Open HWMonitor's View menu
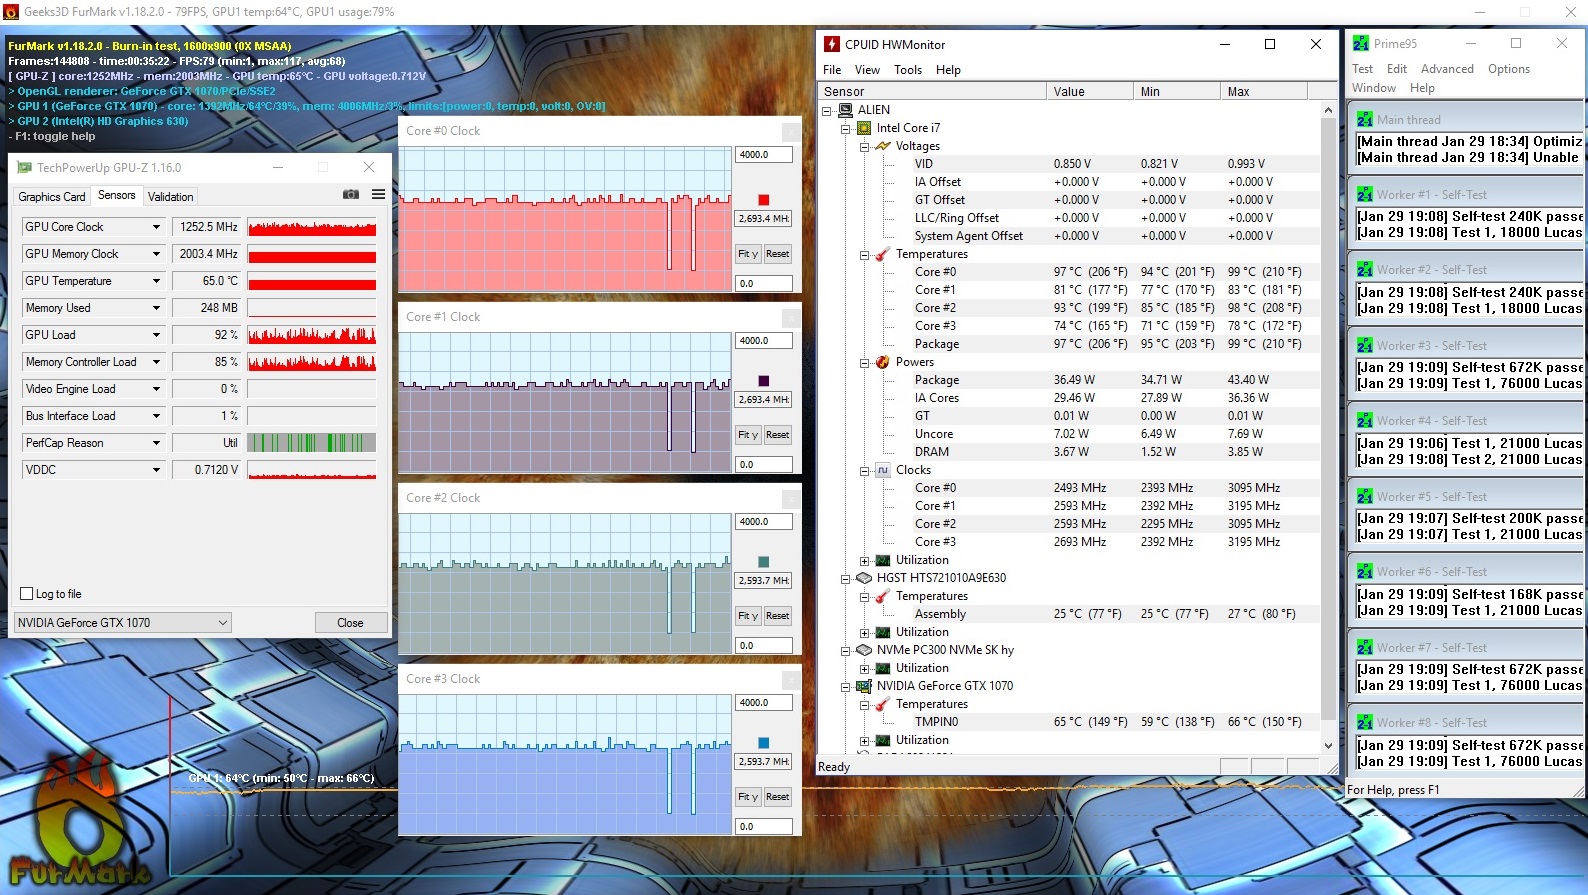Viewport: 1588px width, 895px height. (867, 70)
